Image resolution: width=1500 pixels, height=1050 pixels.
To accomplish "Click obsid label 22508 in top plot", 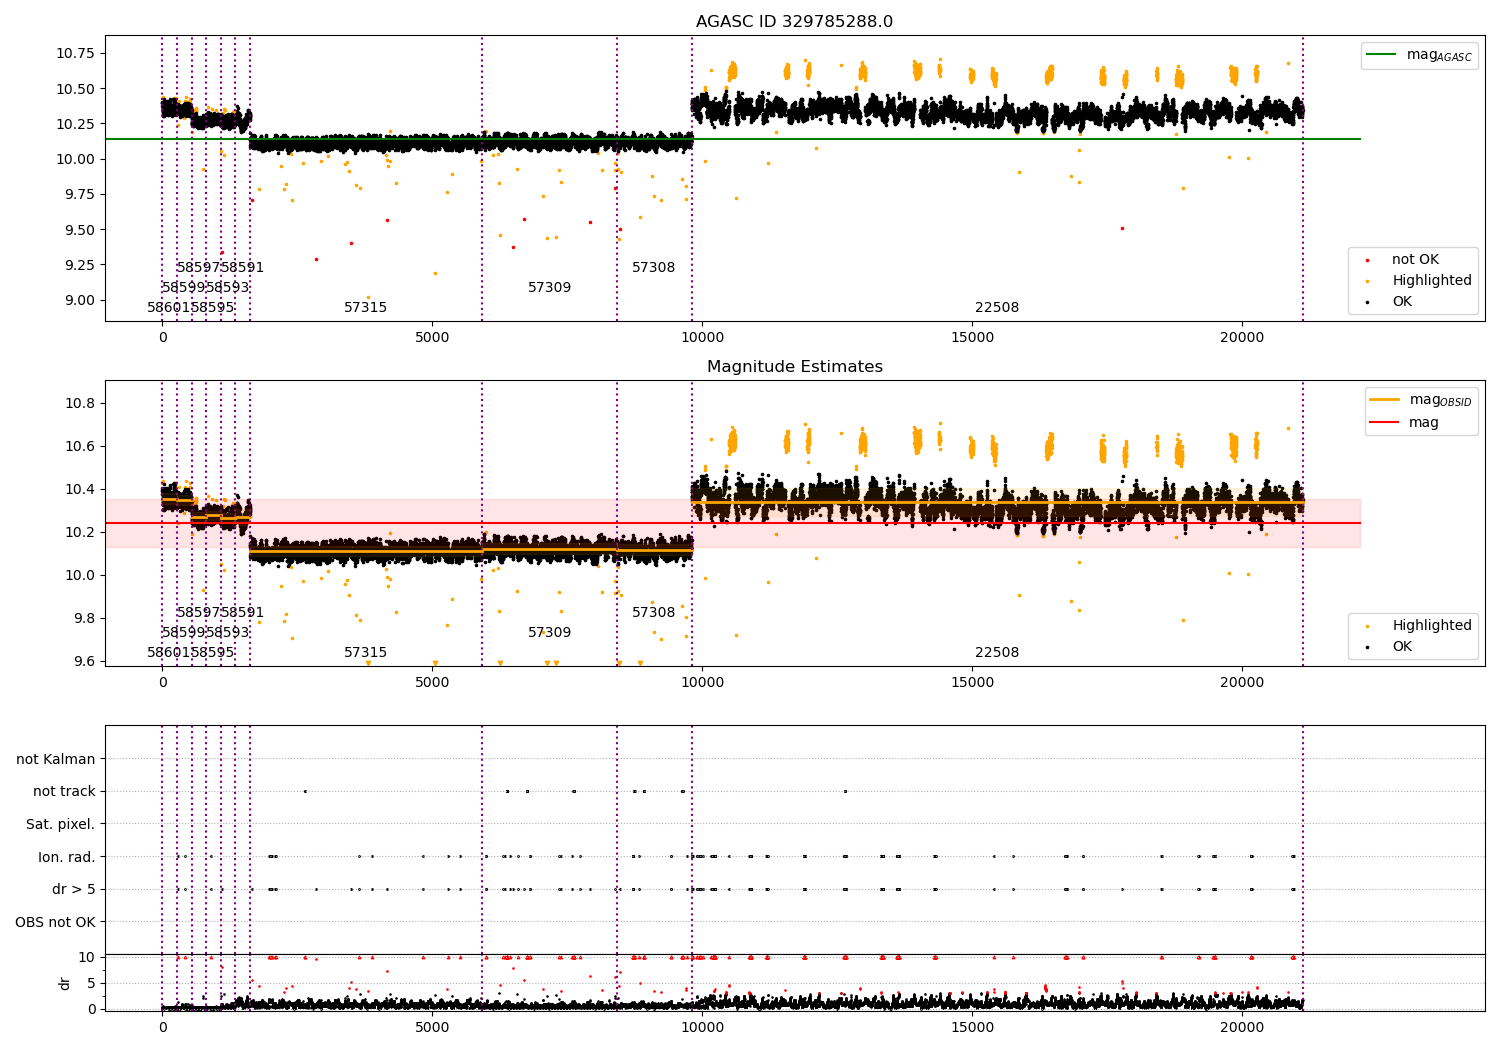I will (997, 308).
